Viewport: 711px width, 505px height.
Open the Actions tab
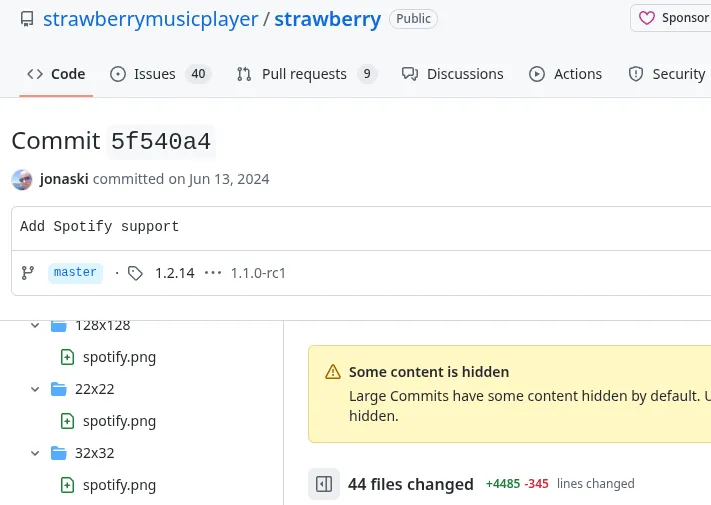pyautogui.click(x=565, y=74)
